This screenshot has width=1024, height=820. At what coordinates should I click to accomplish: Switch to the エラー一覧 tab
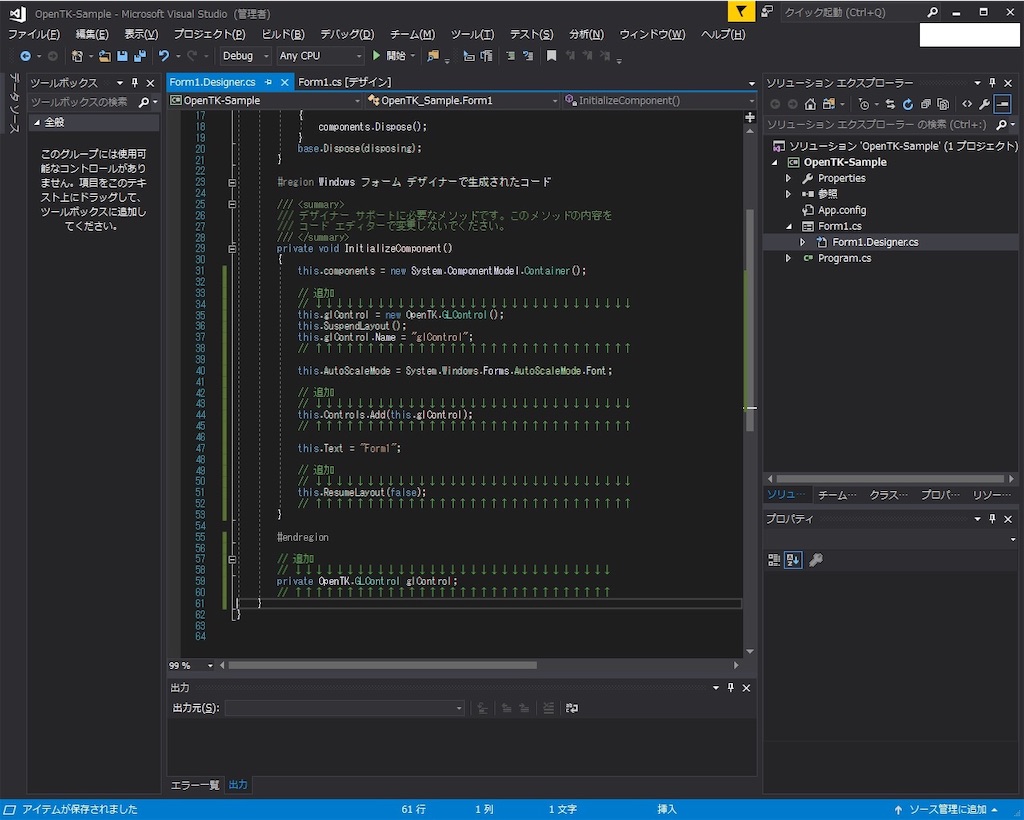pos(195,785)
